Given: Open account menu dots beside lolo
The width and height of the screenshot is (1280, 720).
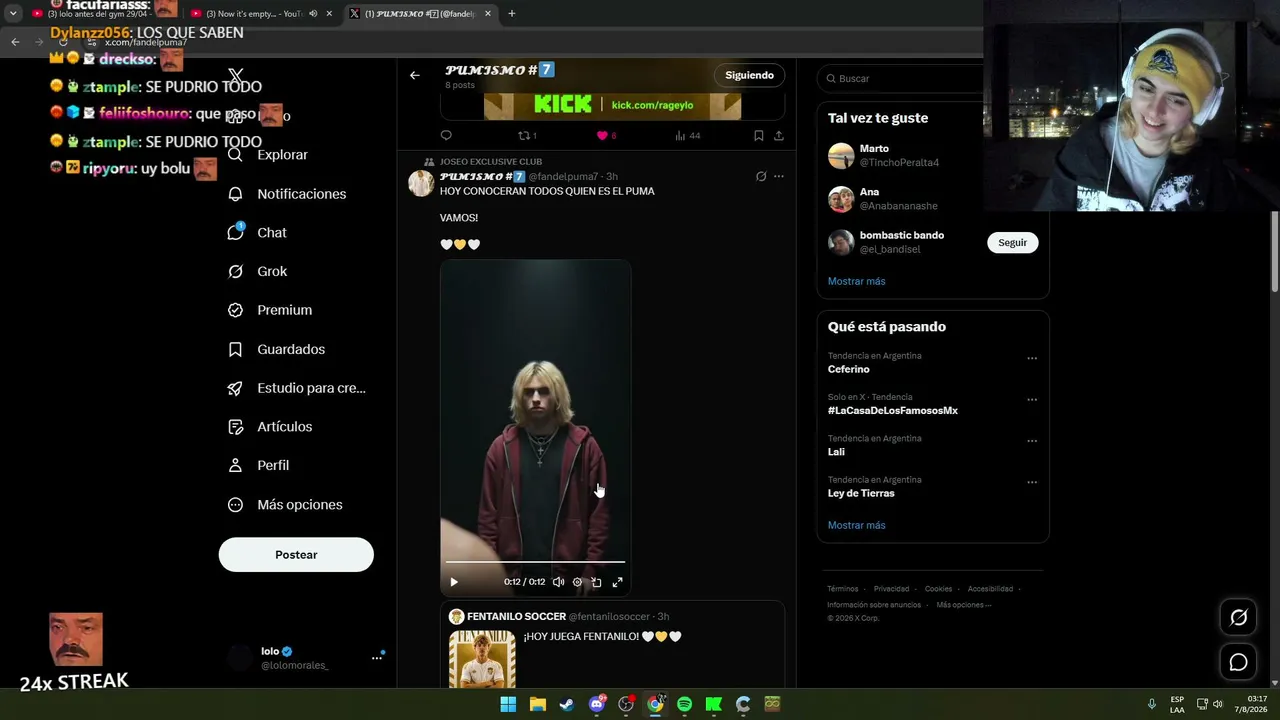Looking at the screenshot, I should pyautogui.click(x=377, y=657).
